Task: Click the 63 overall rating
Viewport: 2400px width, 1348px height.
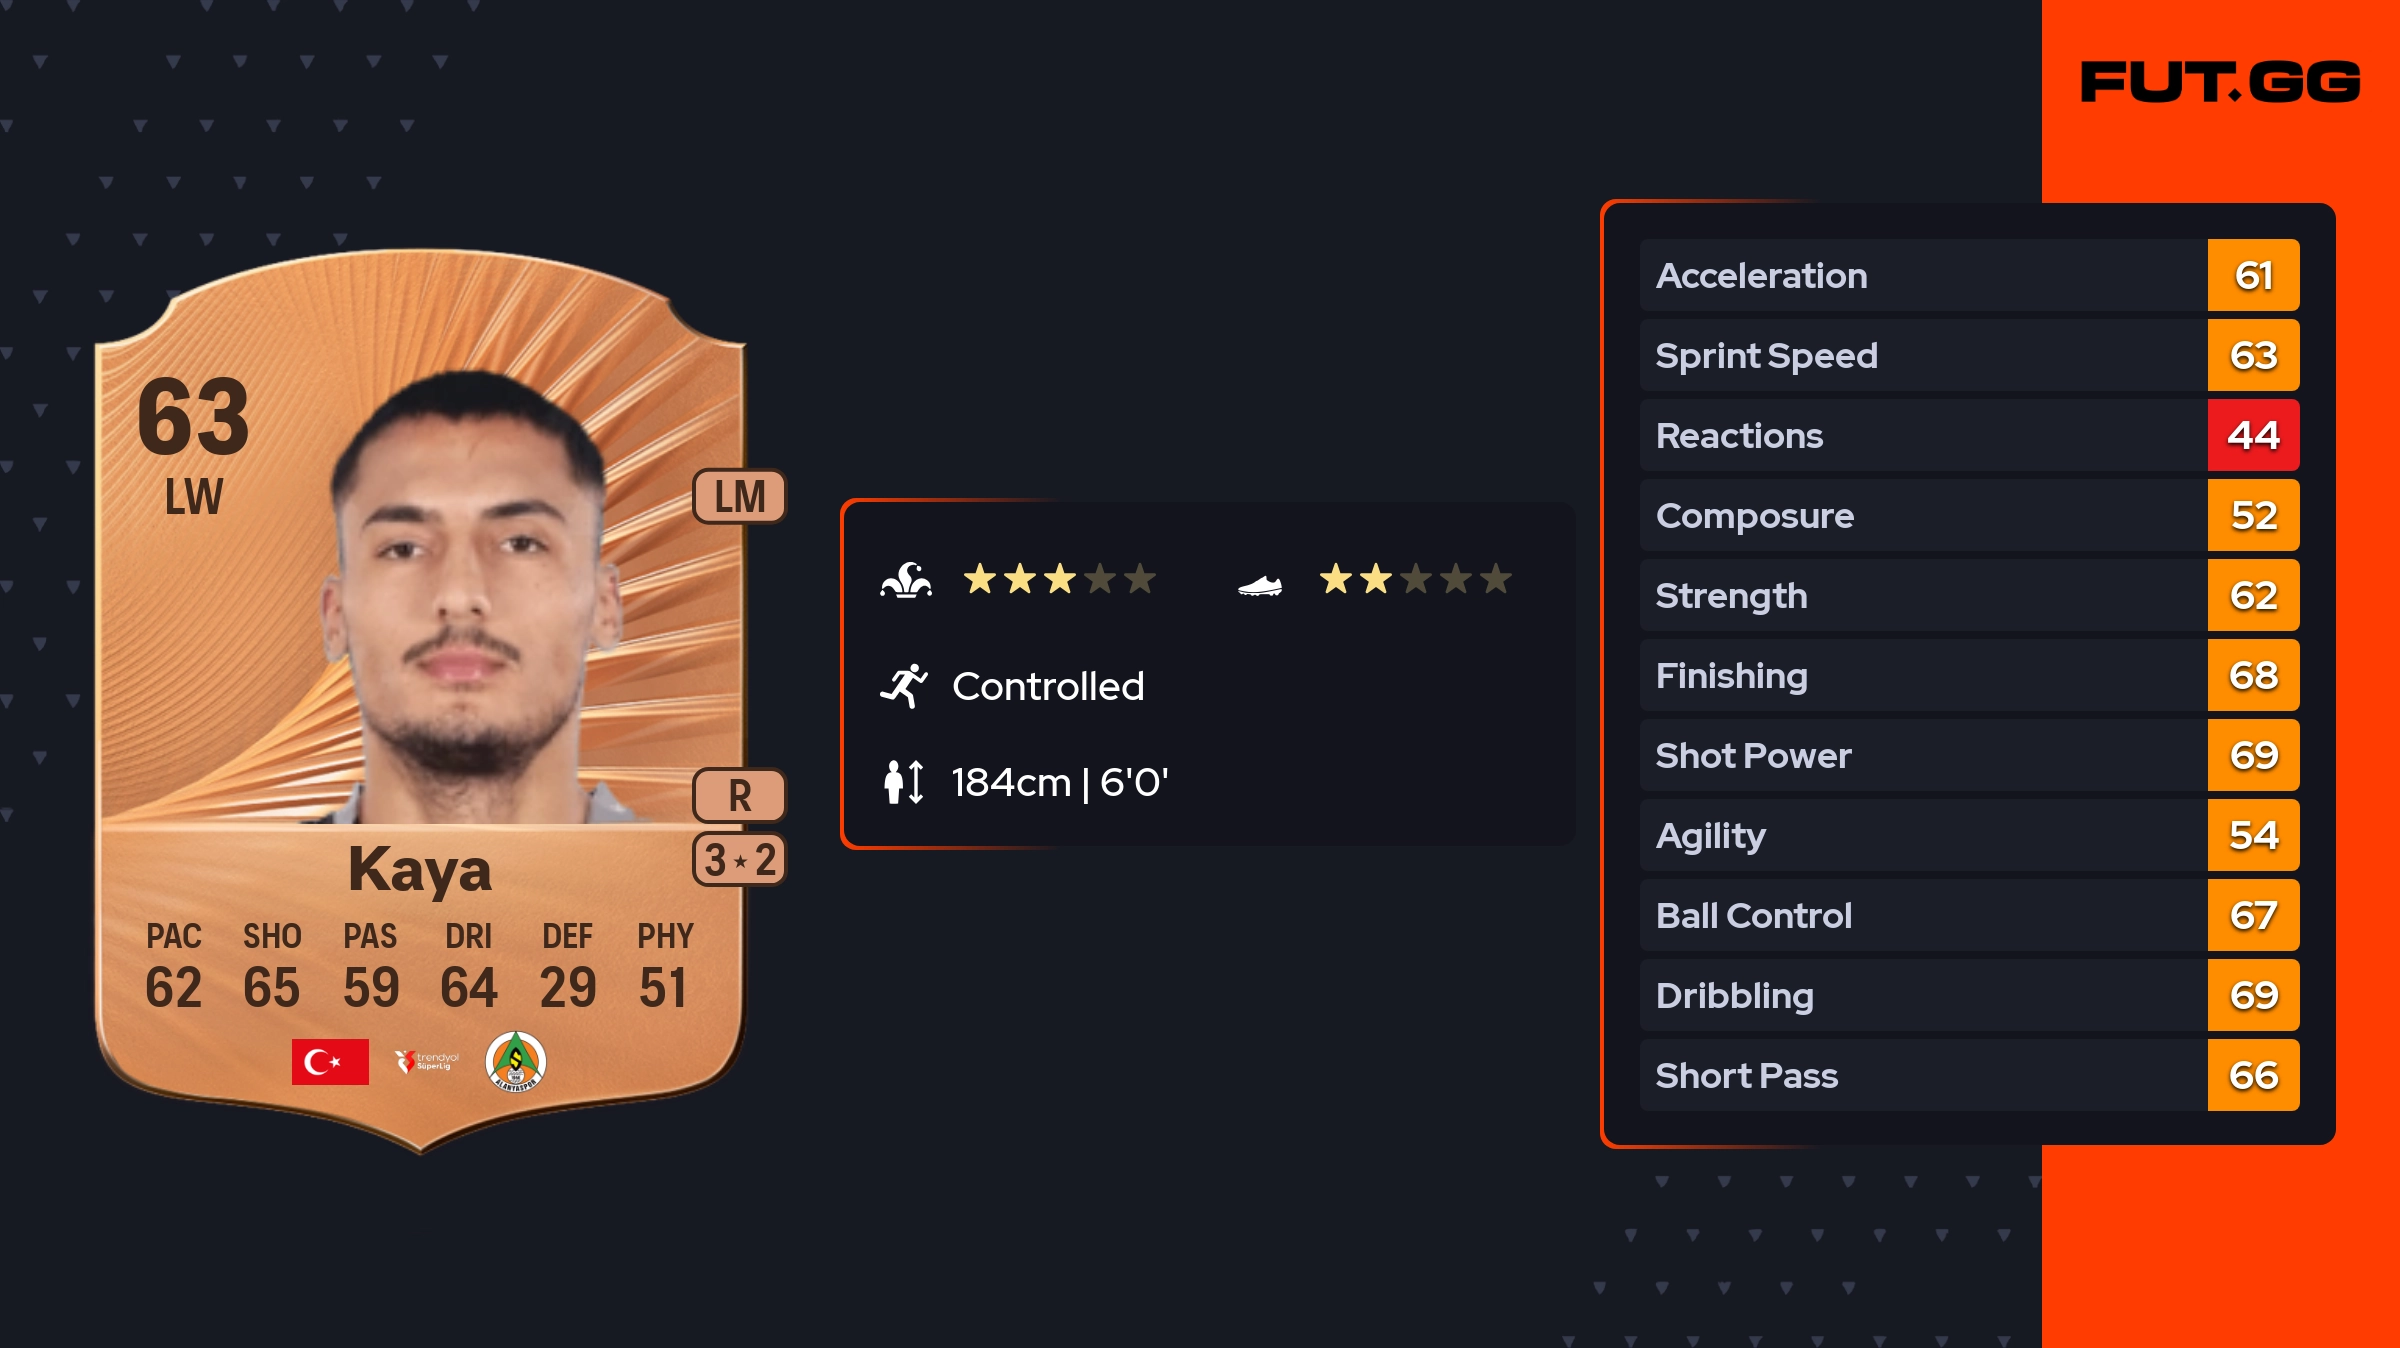Action: 193,416
